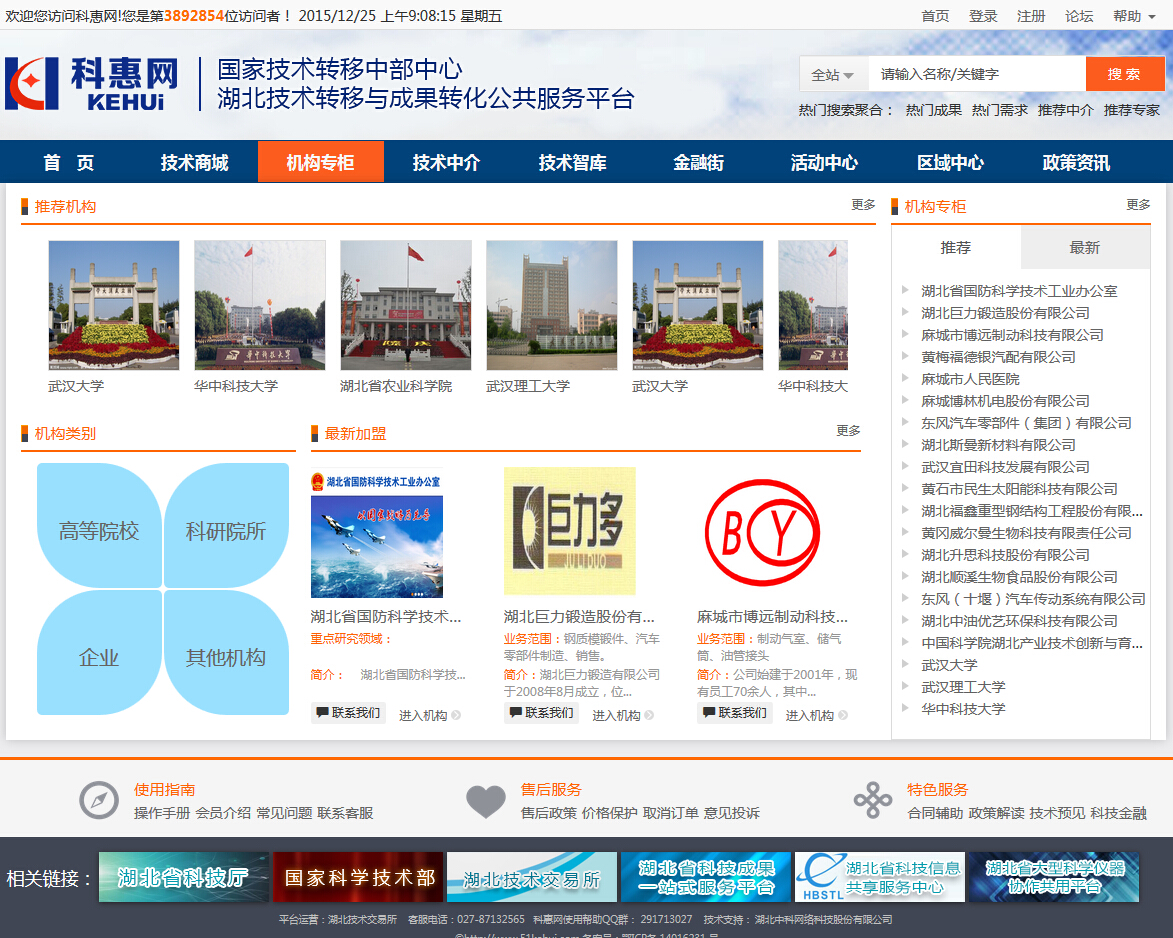Image resolution: width=1173 pixels, height=938 pixels.
Task: Open 金融街 navigation item
Action: (x=699, y=162)
